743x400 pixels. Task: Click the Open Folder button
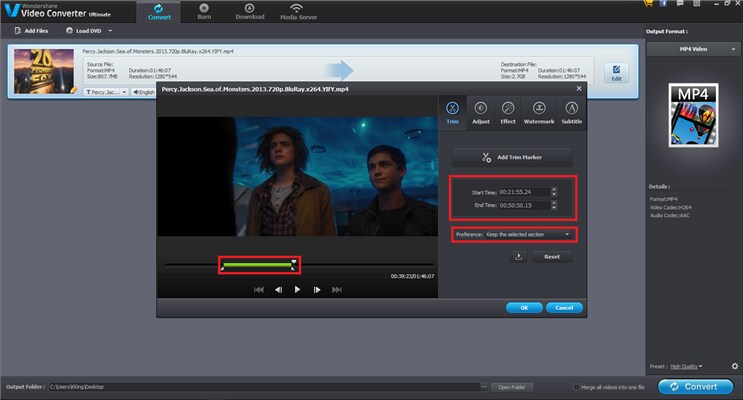pos(512,387)
